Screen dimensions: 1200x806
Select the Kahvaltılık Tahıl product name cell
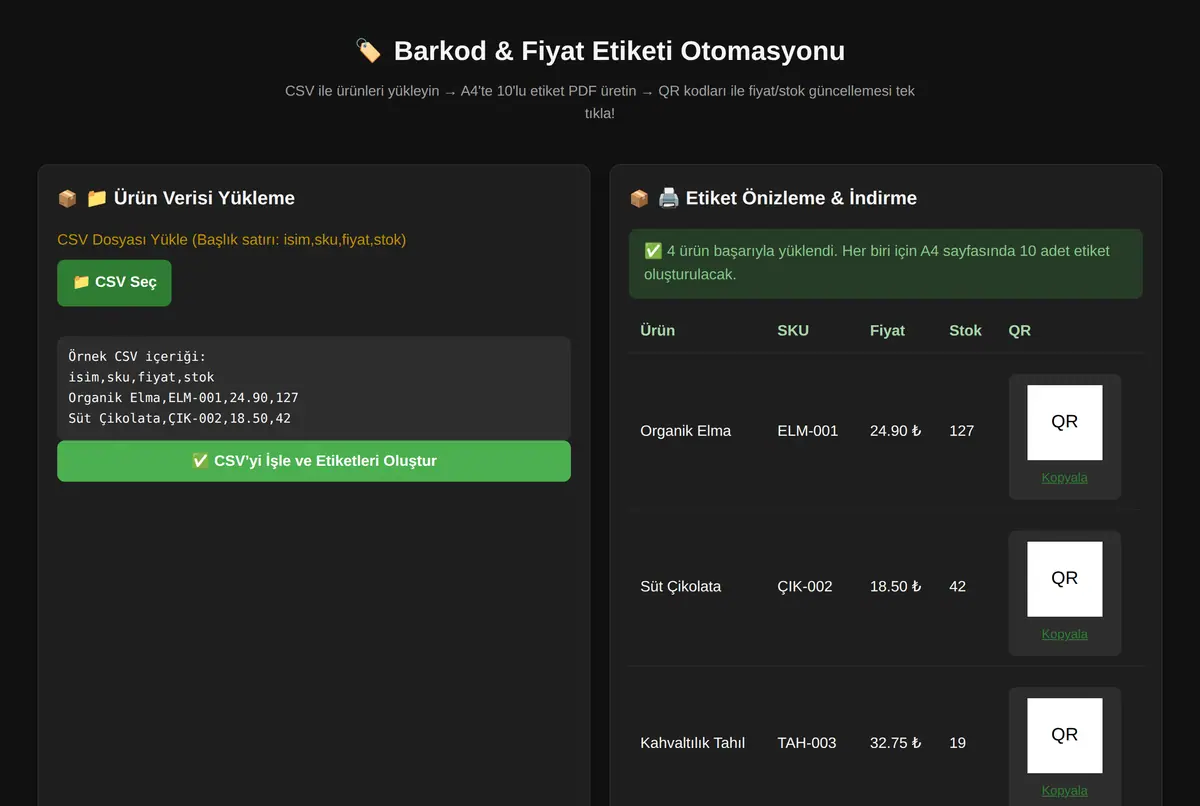click(x=693, y=743)
